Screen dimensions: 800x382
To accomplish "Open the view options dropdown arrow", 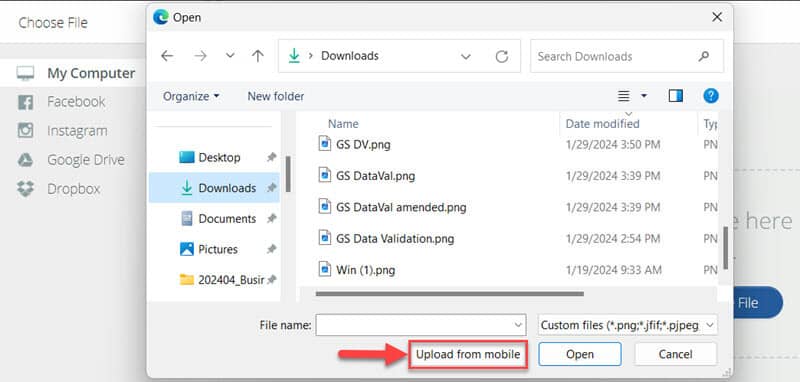I will (643, 96).
